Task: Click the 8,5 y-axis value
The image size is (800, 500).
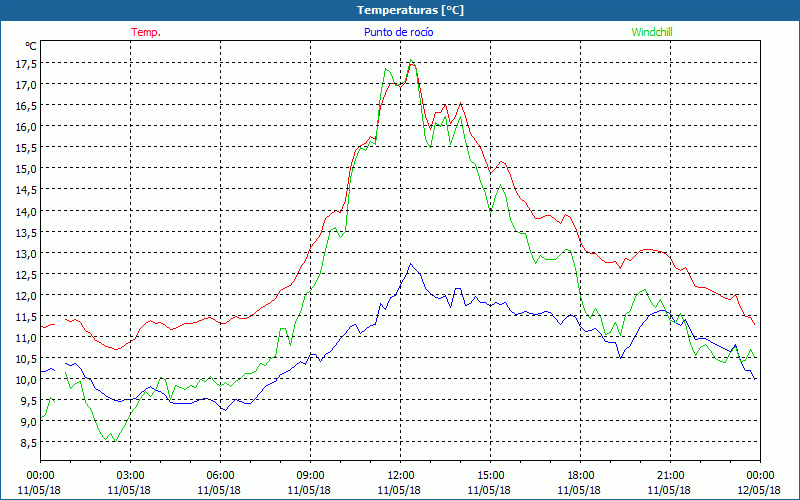Action: [29, 443]
